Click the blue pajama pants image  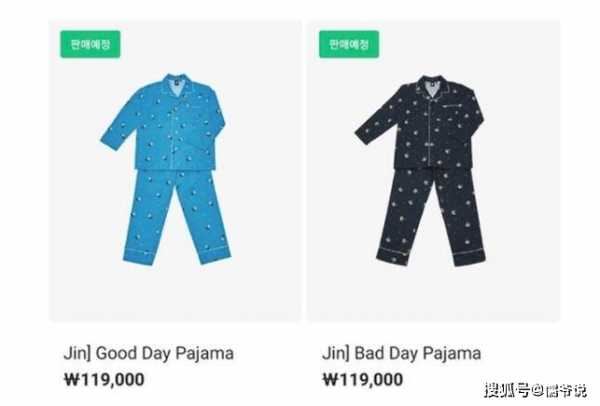coord(177,217)
